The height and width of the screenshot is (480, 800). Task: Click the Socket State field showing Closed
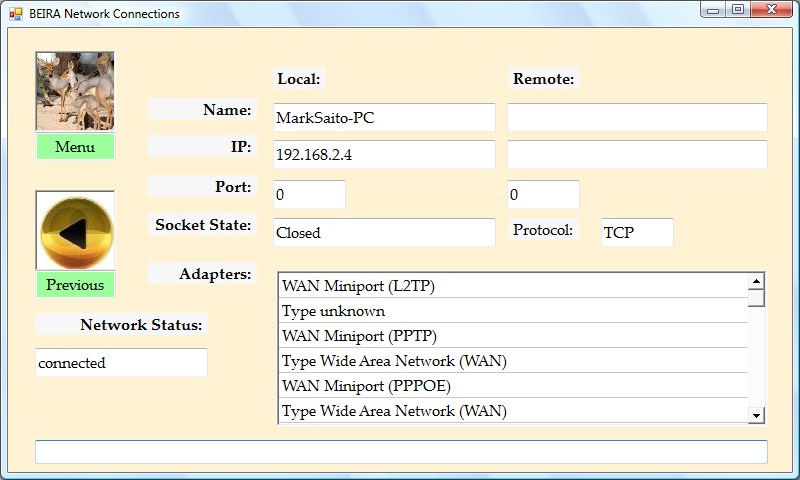(x=384, y=232)
